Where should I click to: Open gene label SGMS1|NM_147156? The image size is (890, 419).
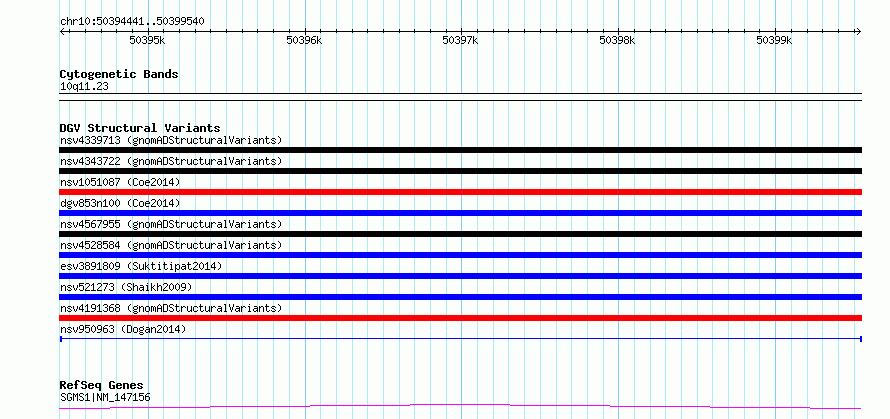pos(105,397)
